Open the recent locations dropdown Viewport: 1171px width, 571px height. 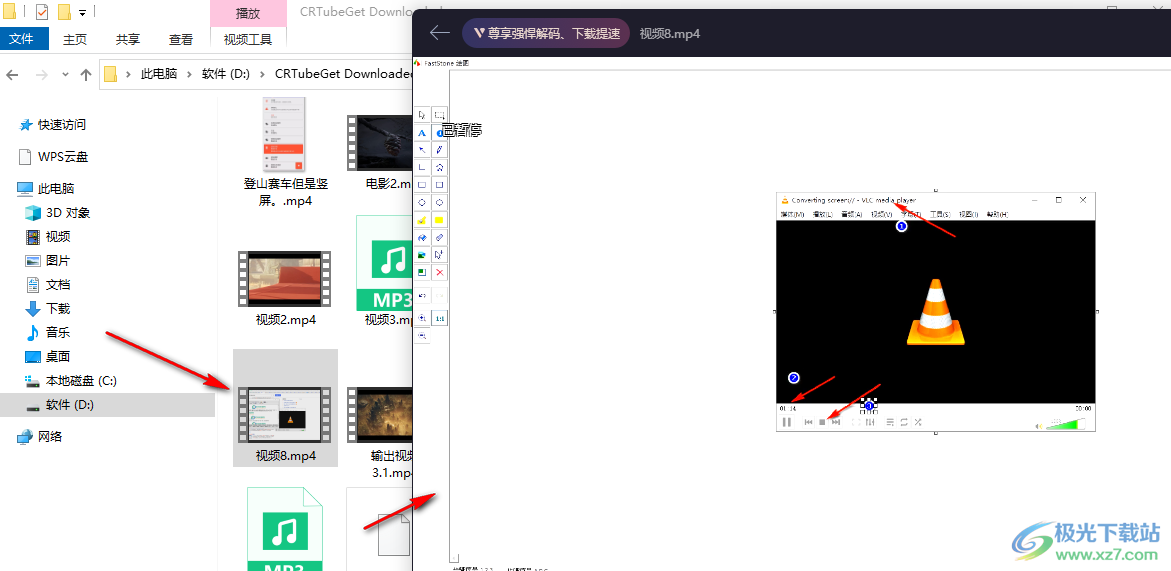pos(65,74)
